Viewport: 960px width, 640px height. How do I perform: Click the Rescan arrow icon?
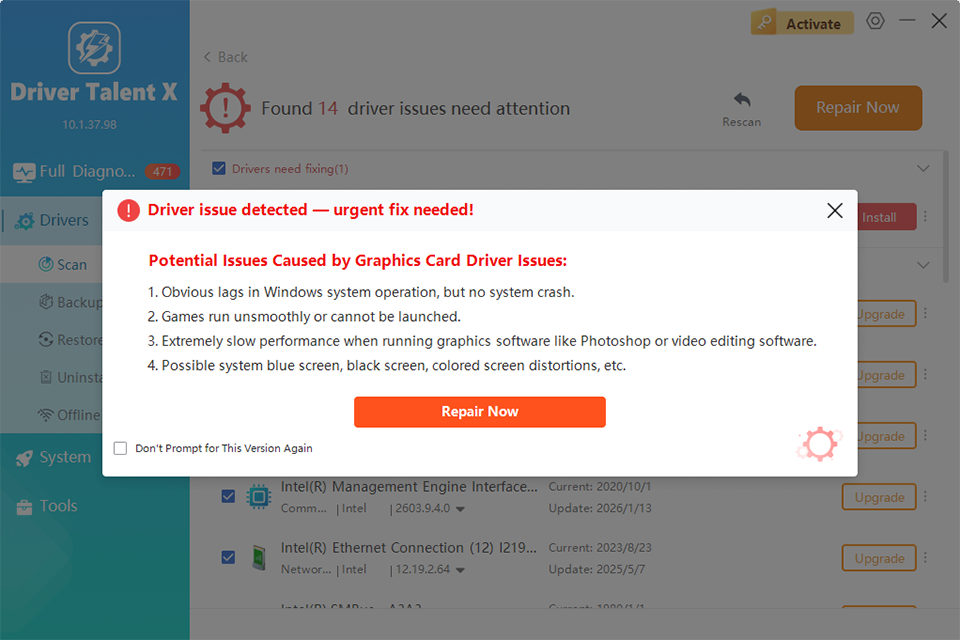tap(741, 99)
